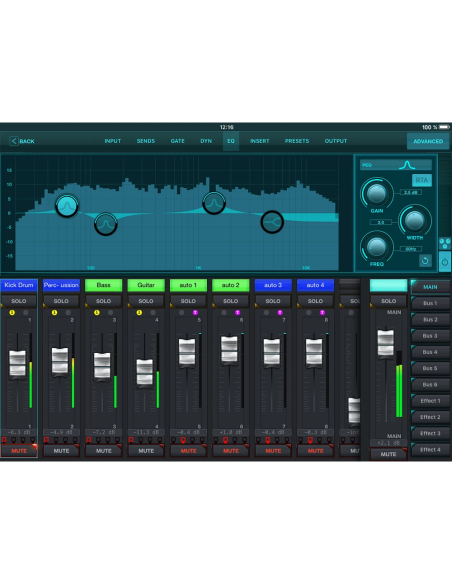Solo the auto 2 channel

point(230,301)
